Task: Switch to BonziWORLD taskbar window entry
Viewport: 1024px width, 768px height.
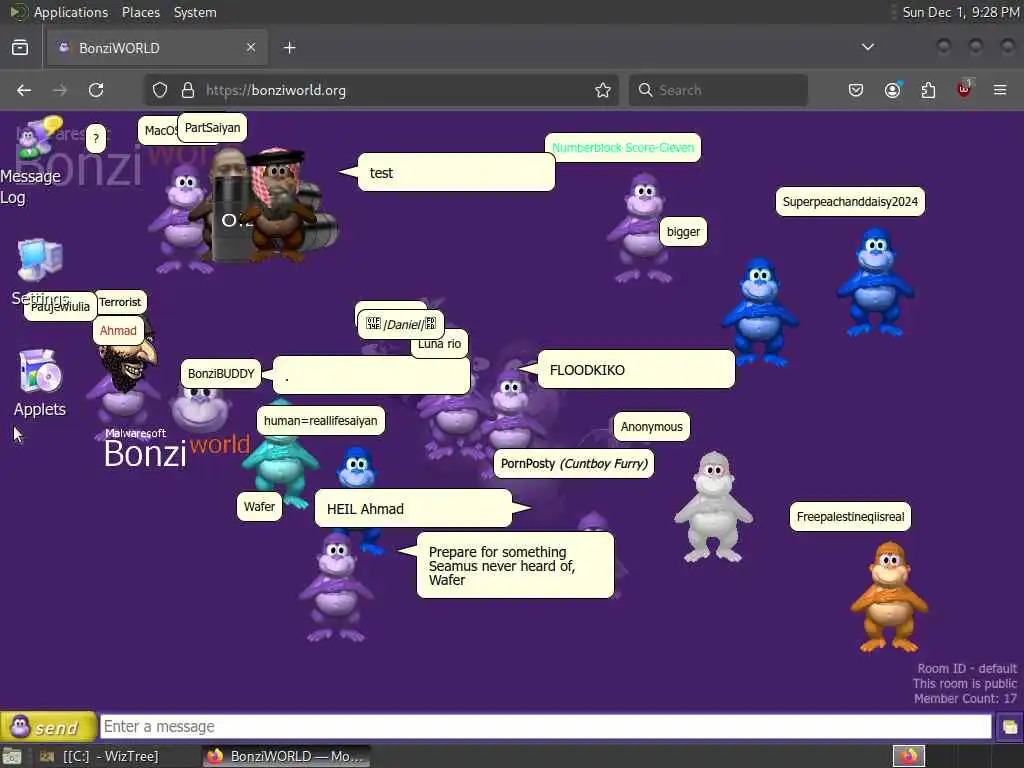Action: click(x=286, y=756)
